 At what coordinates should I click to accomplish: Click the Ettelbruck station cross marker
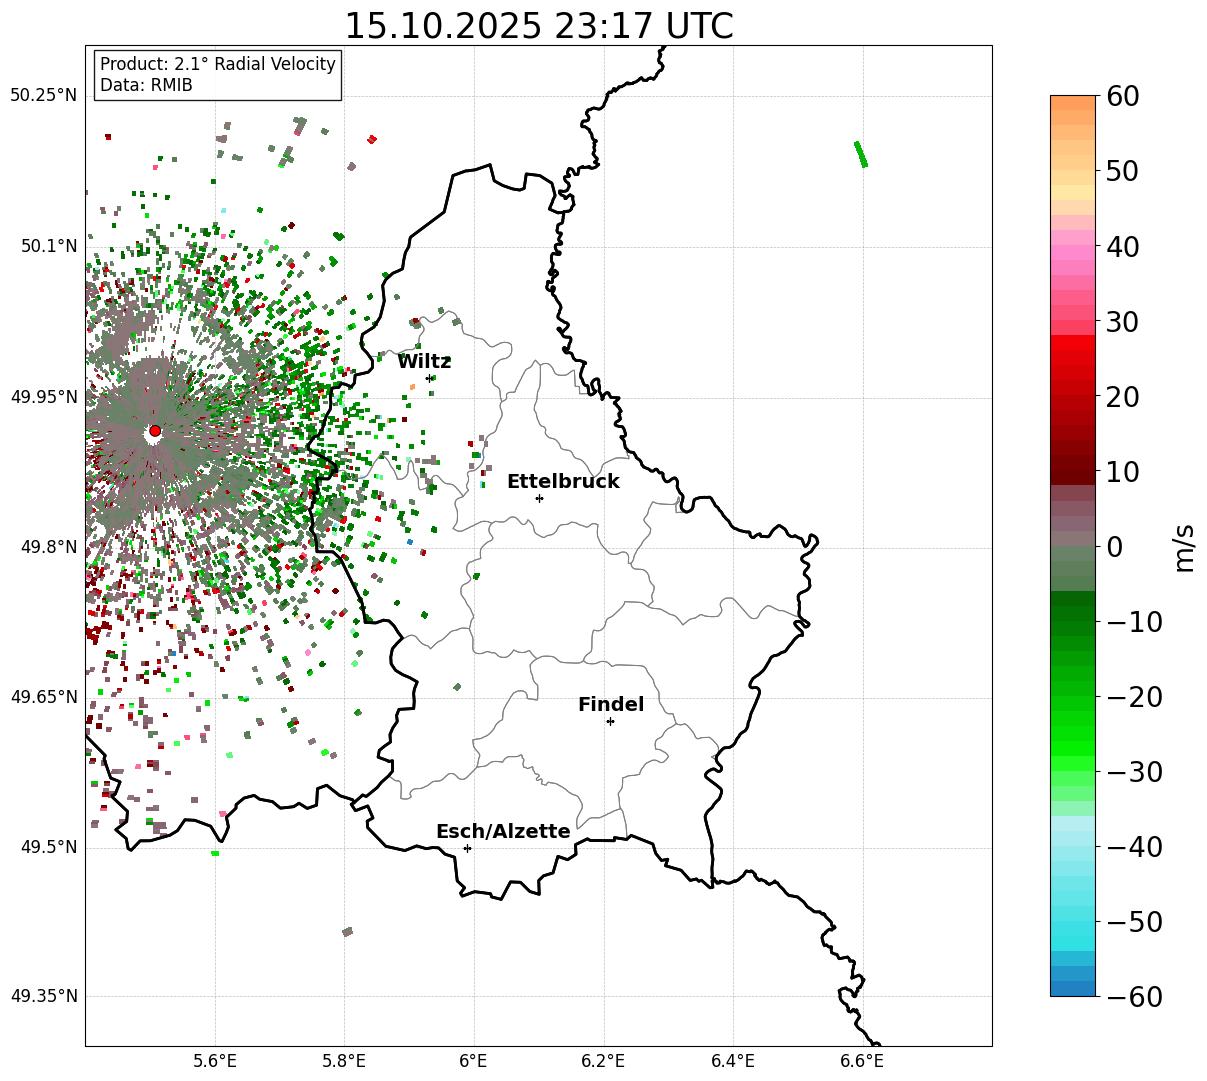click(x=539, y=498)
